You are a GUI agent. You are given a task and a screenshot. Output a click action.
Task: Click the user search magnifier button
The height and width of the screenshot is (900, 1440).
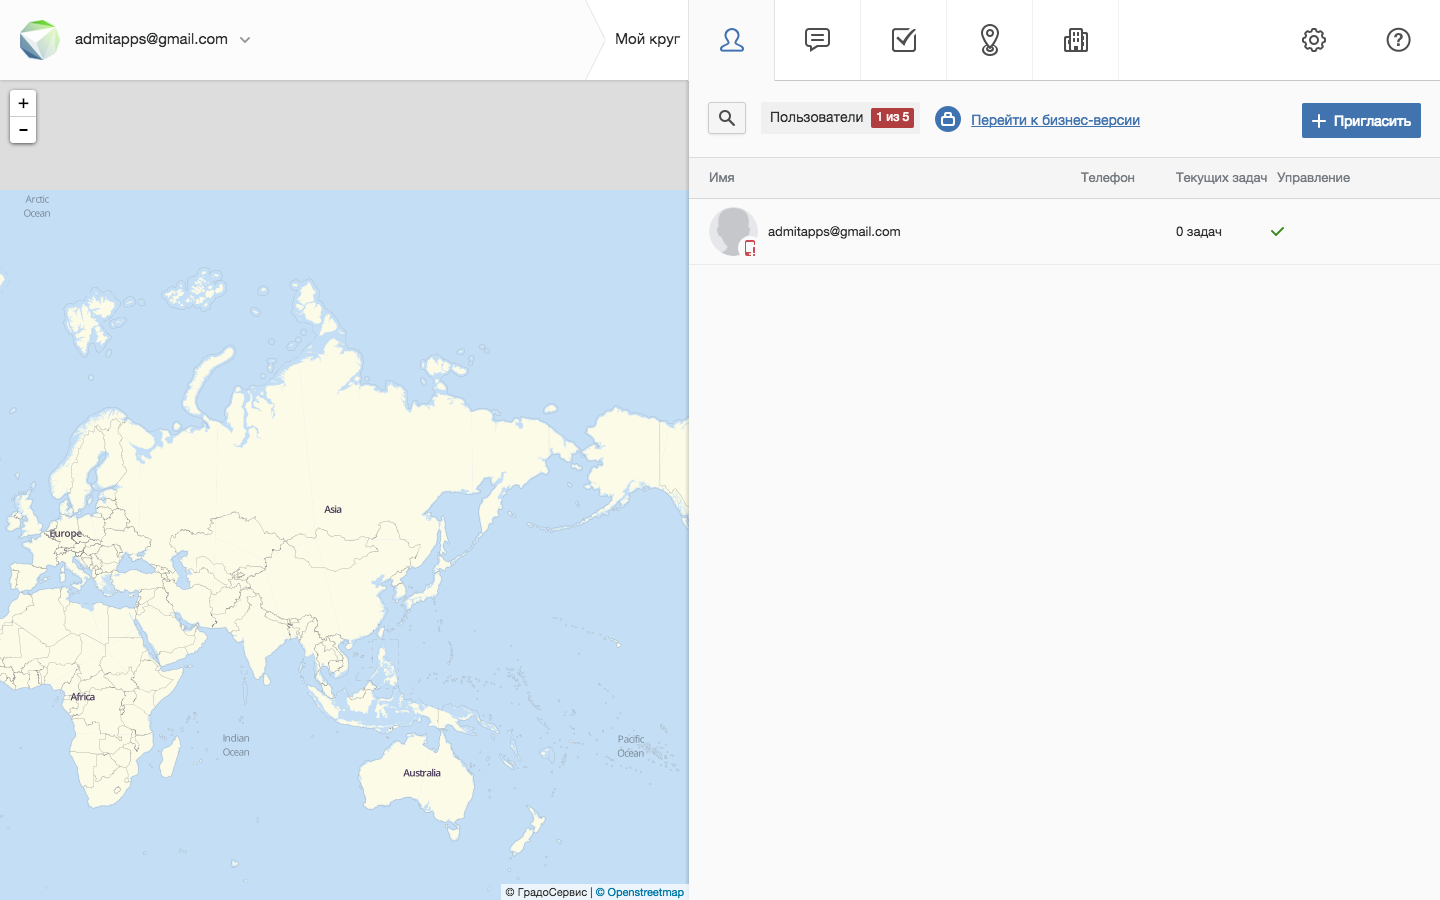click(727, 118)
